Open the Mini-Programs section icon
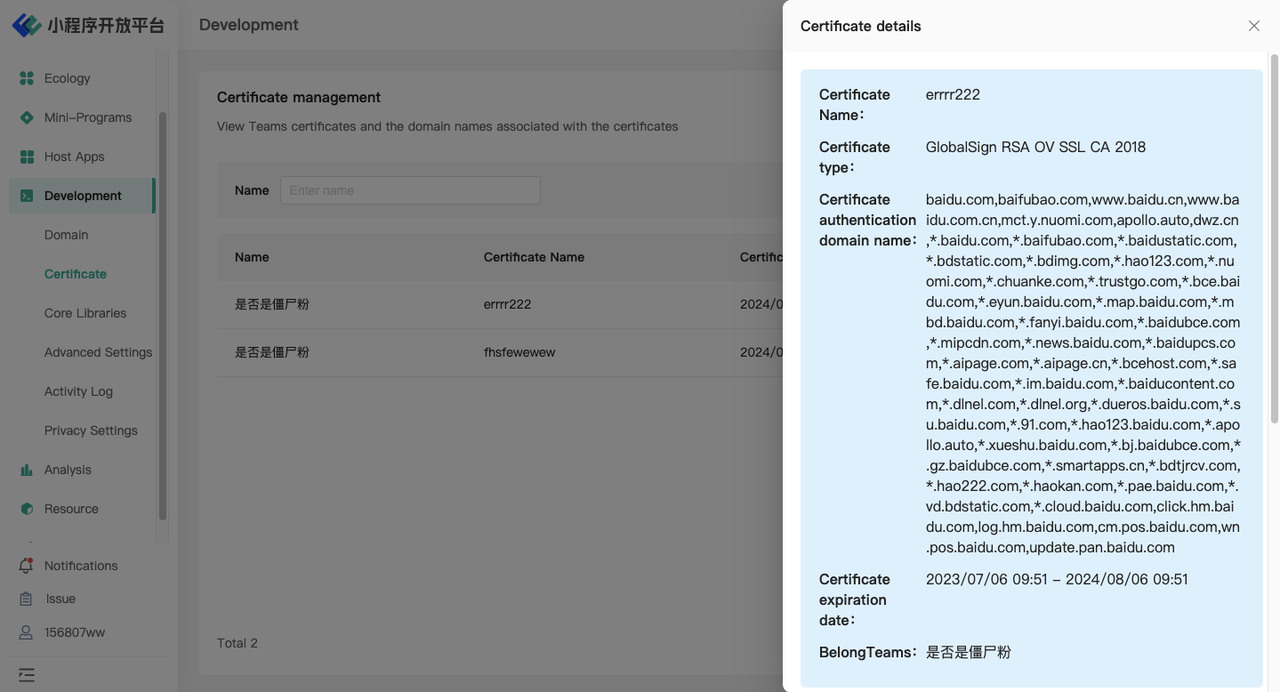The height and width of the screenshot is (692, 1280). point(27,117)
